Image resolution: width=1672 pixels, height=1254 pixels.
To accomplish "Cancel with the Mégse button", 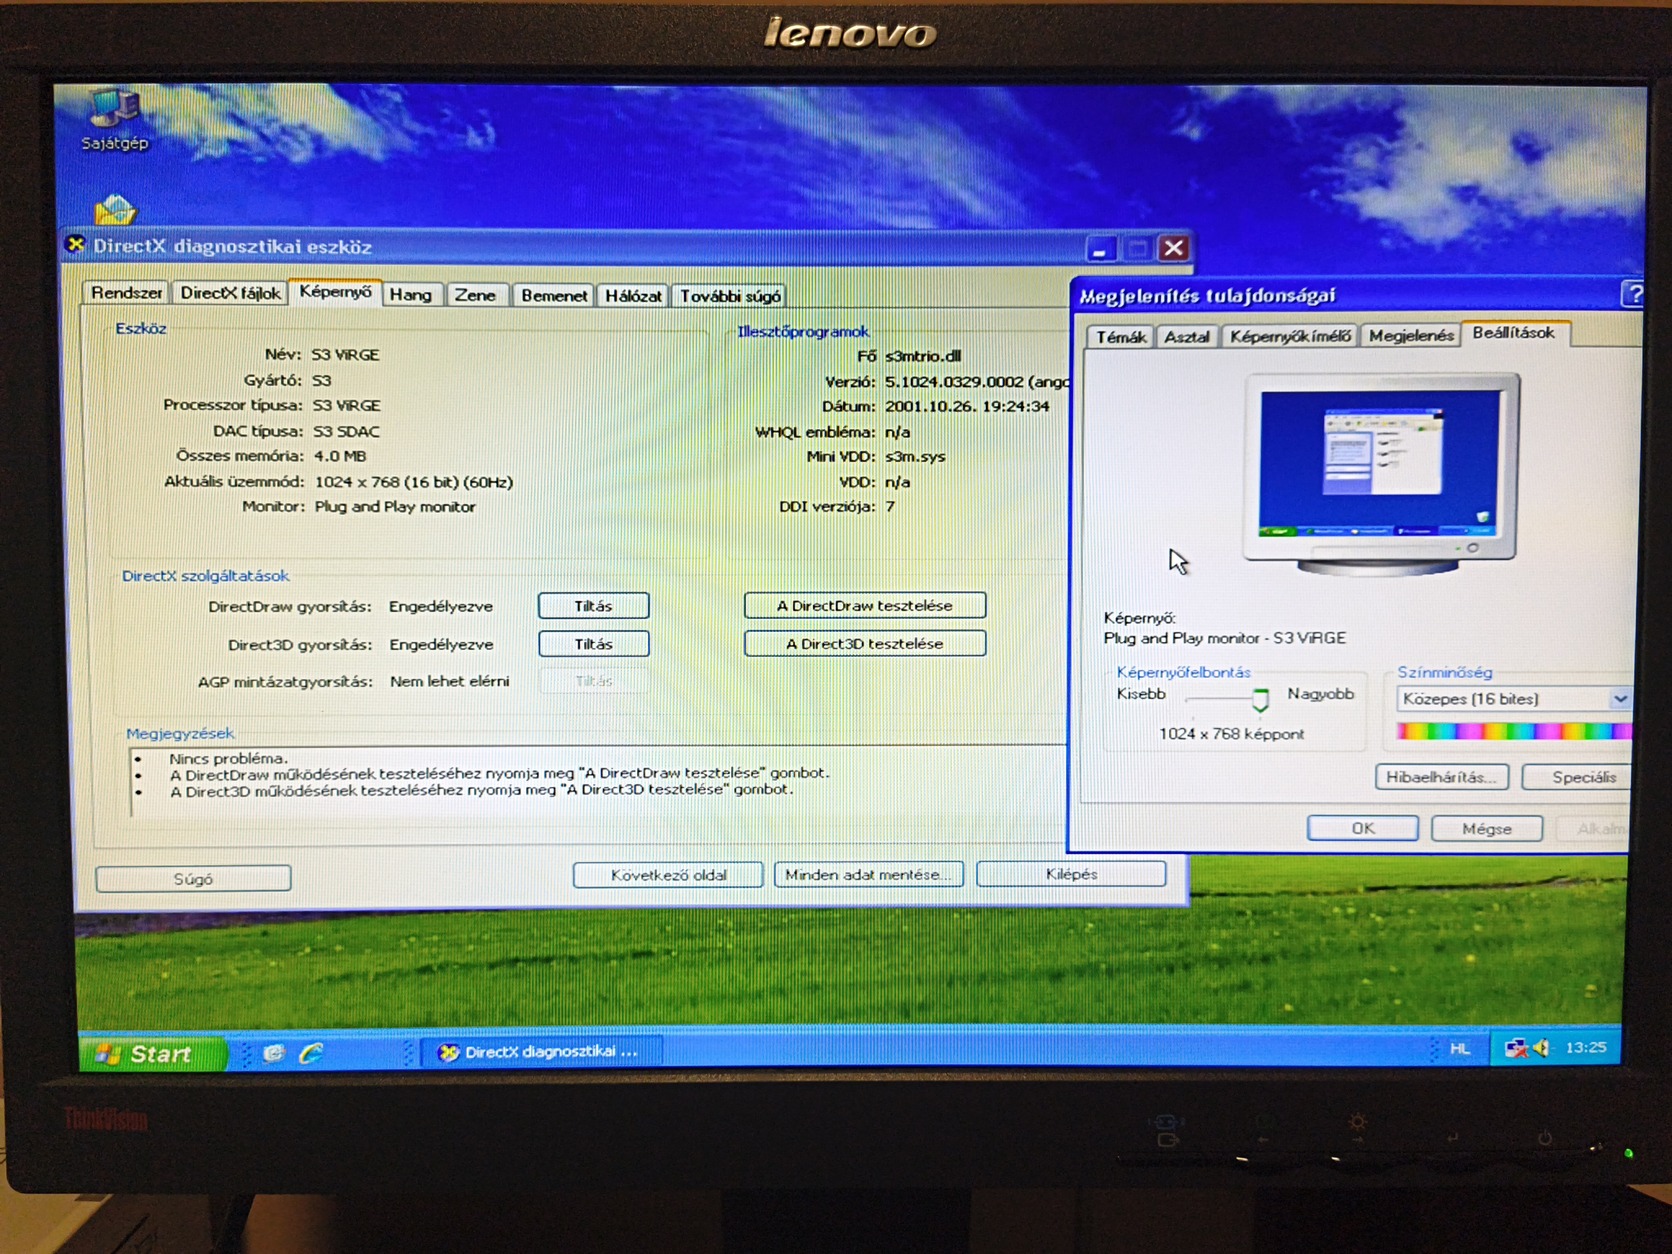I will pos(1487,828).
